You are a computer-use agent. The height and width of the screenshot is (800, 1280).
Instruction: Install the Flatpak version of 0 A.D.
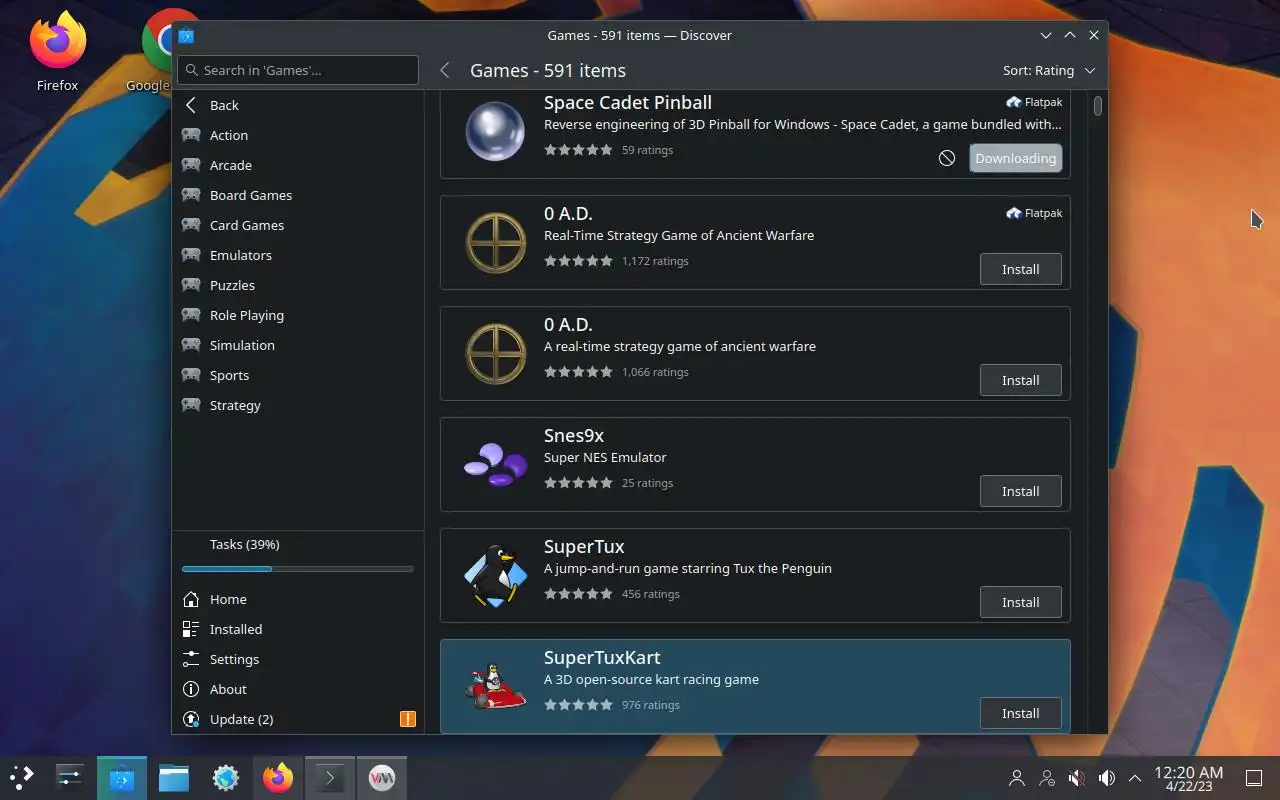pyautogui.click(x=1020, y=269)
